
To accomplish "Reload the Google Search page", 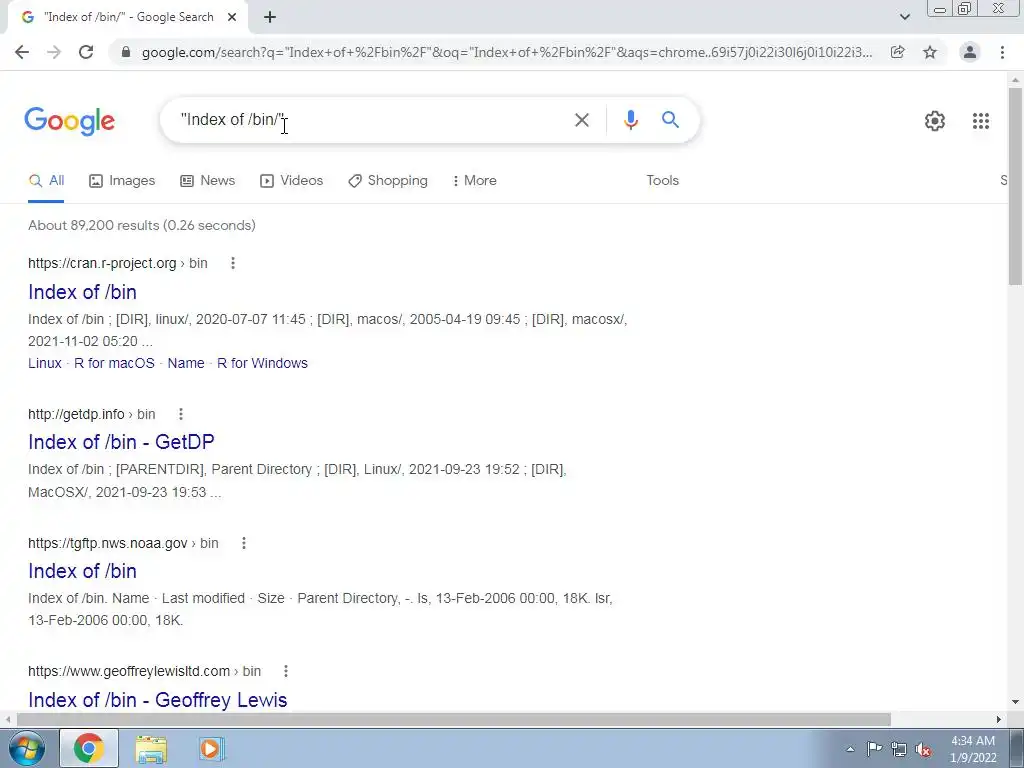I will click(x=86, y=52).
